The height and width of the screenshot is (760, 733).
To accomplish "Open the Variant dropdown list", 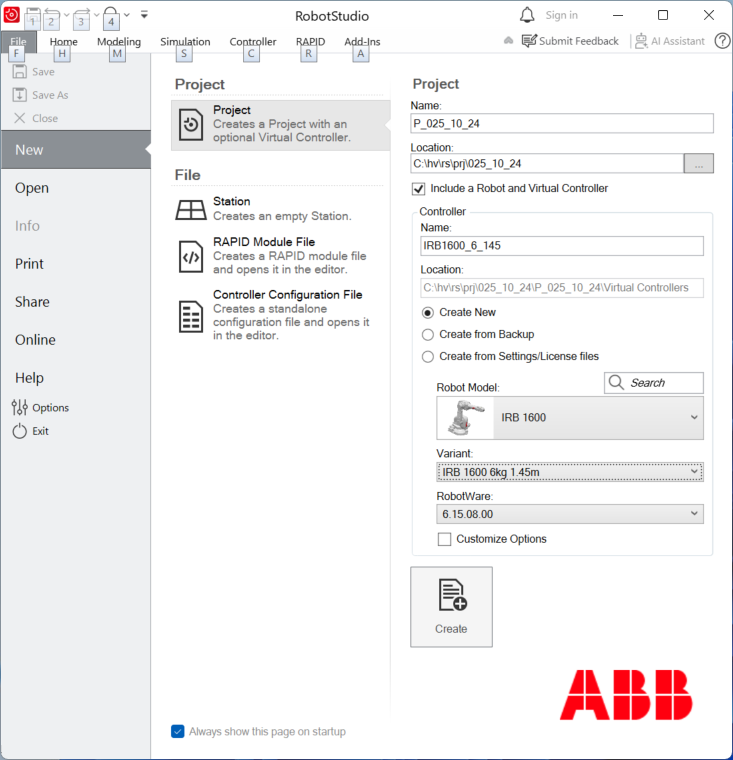I will 694,472.
